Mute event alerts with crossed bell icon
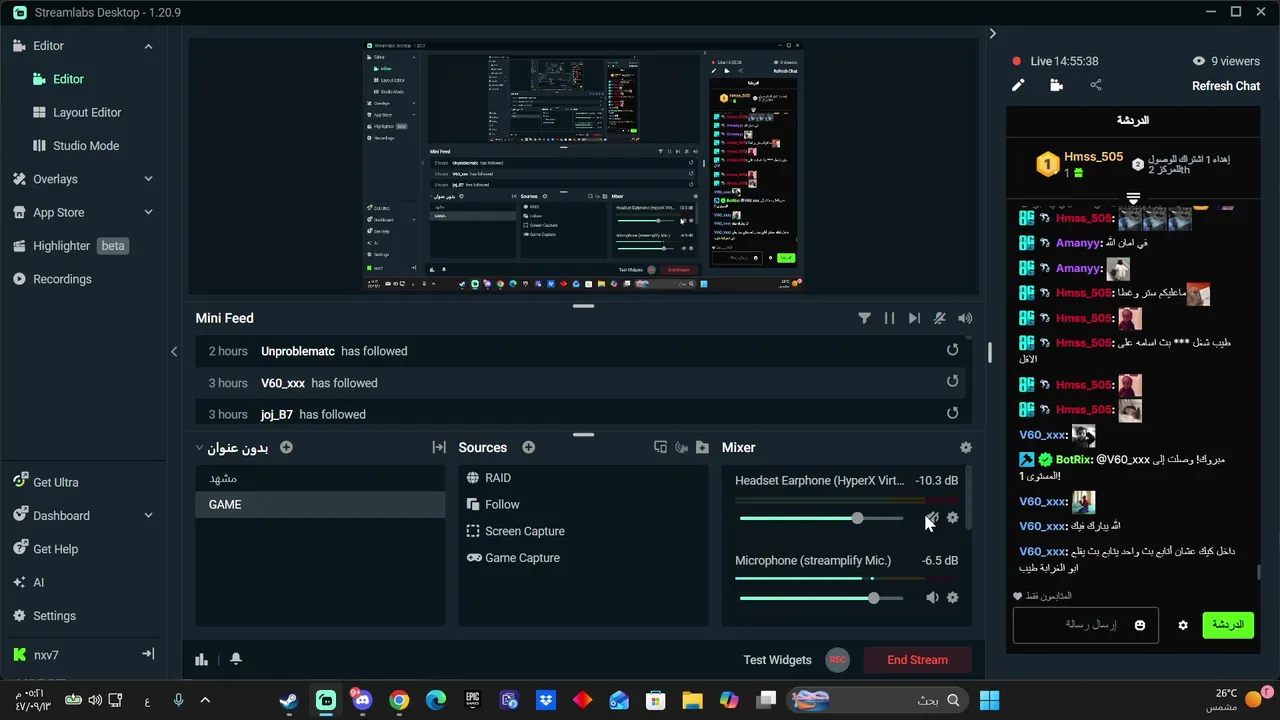The image size is (1280, 720). [x=940, y=318]
